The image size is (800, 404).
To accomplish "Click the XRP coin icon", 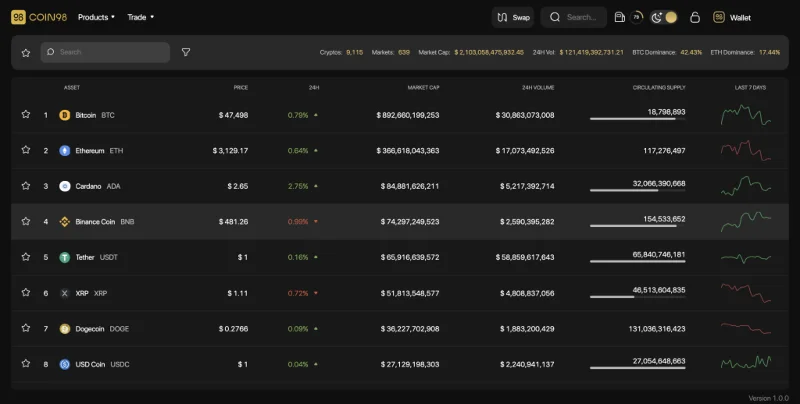I will [x=64, y=293].
